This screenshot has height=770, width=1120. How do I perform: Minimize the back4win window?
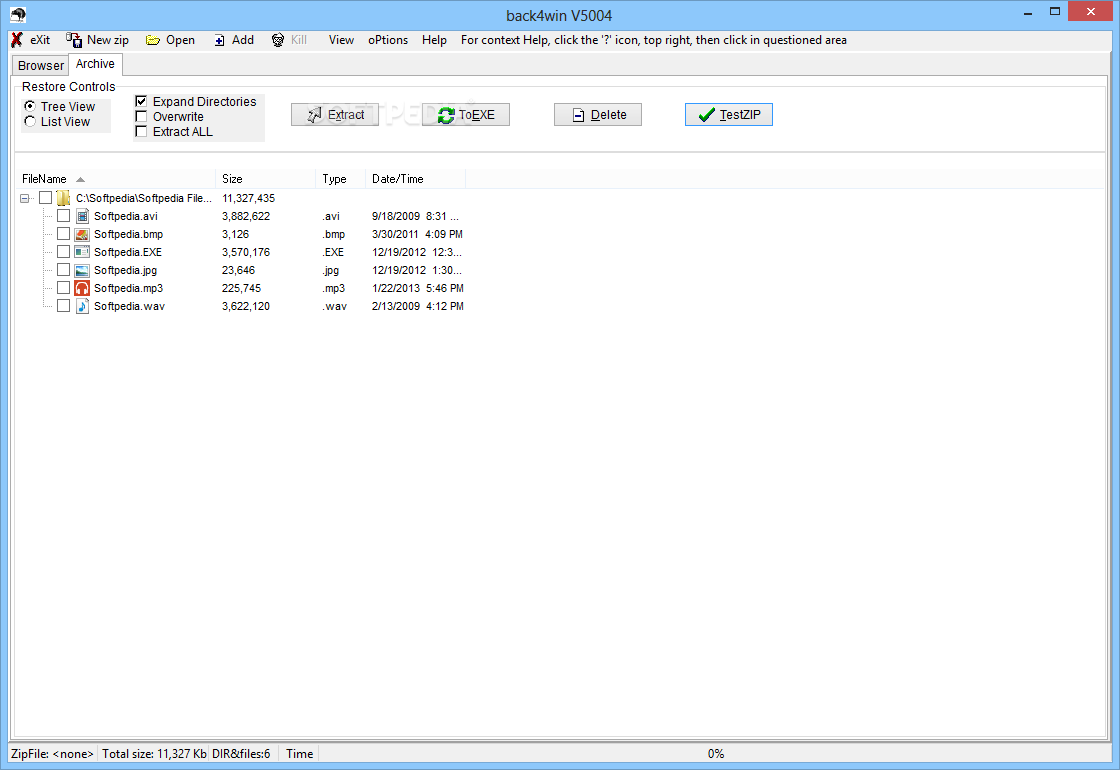(x=1028, y=12)
